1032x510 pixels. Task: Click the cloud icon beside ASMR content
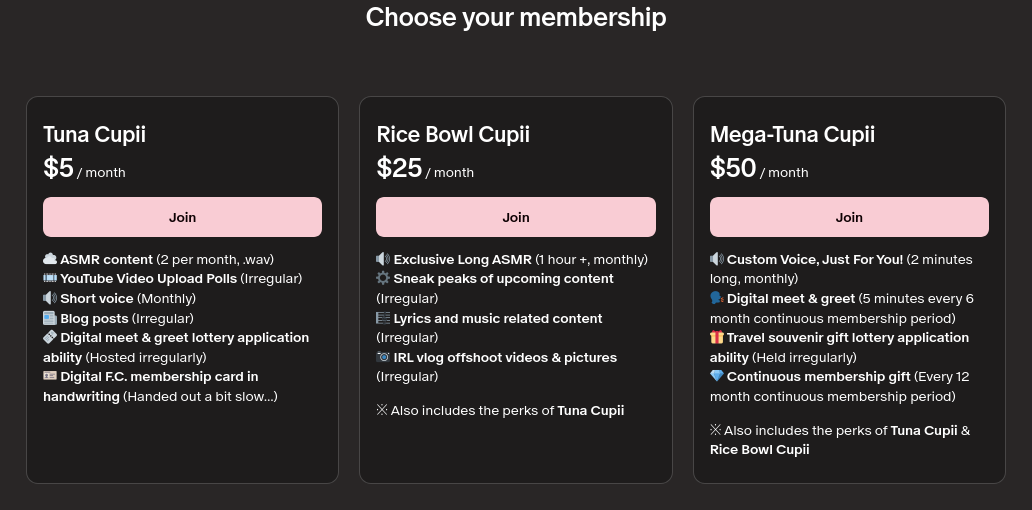50,259
